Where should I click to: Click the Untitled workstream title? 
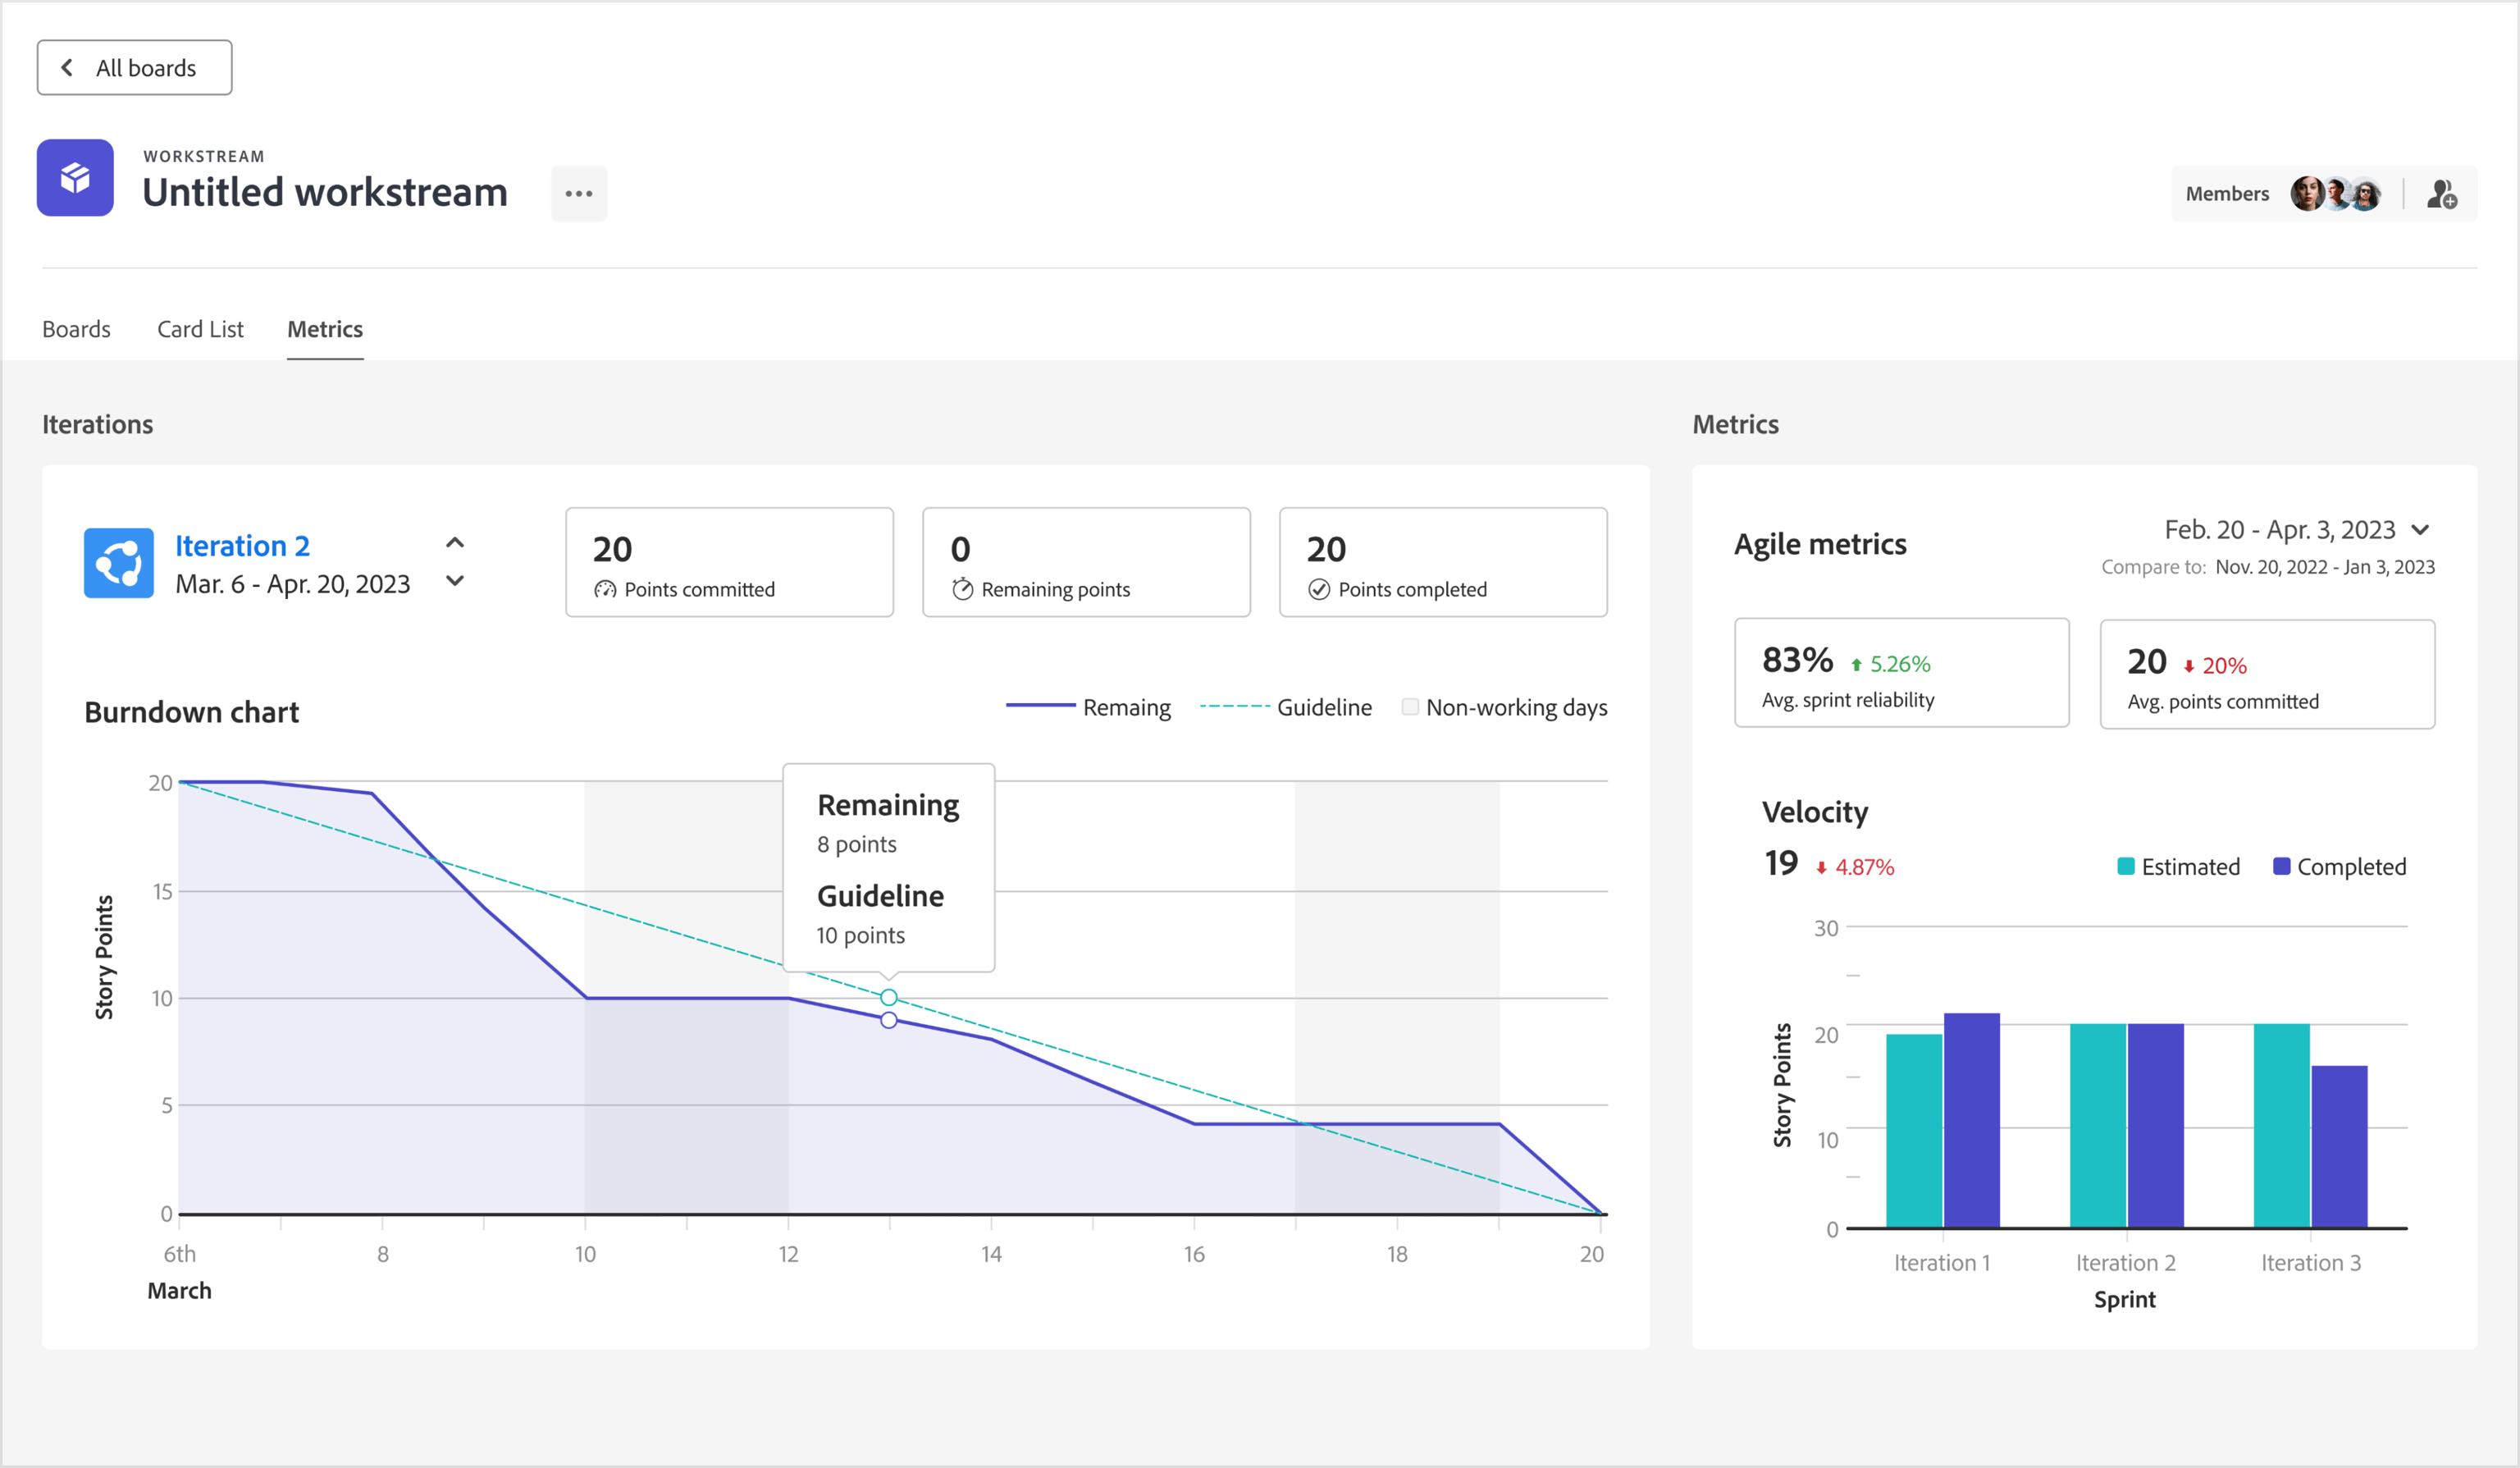pos(325,192)
